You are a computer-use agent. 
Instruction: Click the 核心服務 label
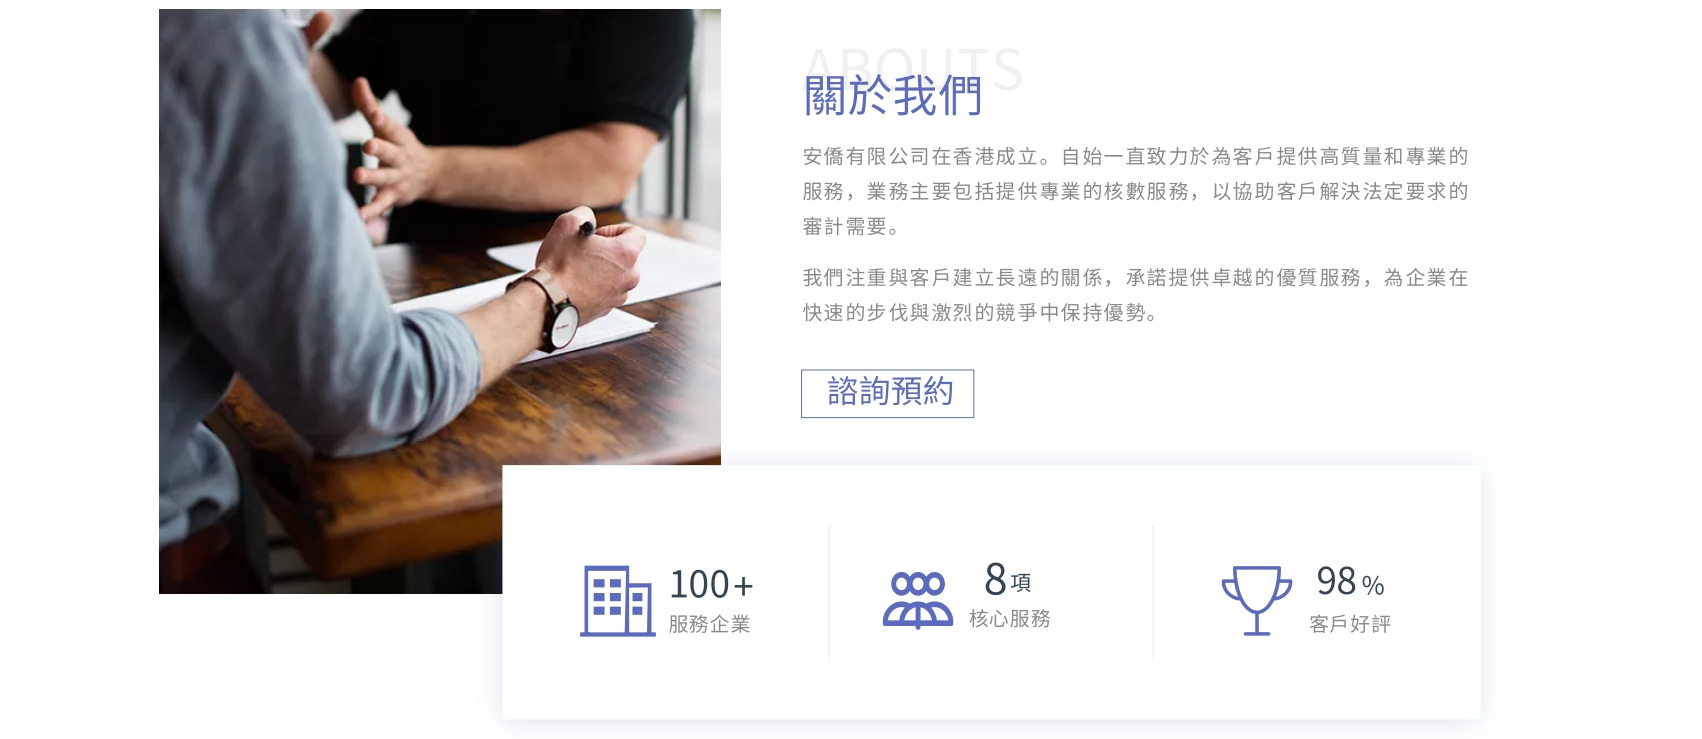[1010, 619]
